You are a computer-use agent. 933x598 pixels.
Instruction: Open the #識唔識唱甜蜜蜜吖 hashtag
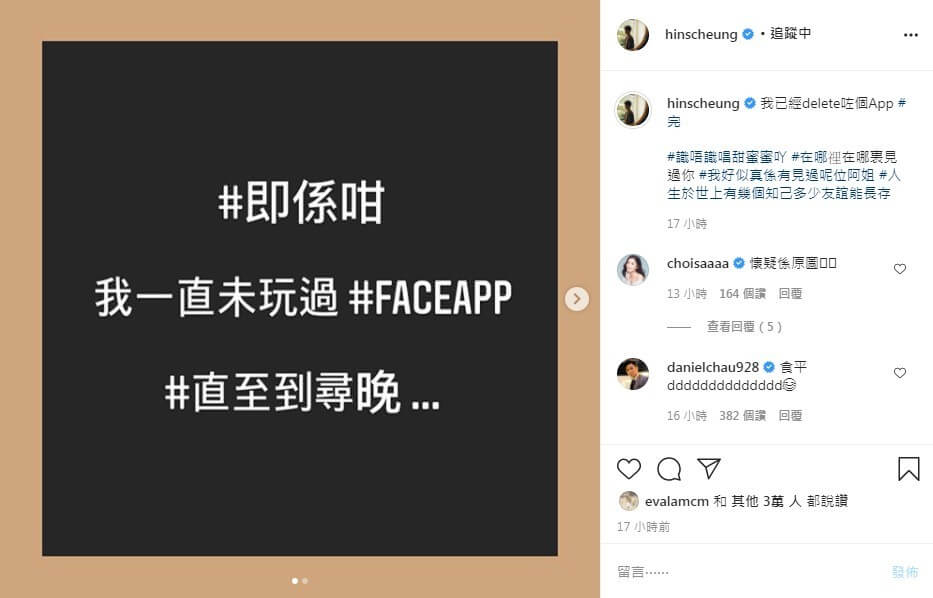point(727,157)
